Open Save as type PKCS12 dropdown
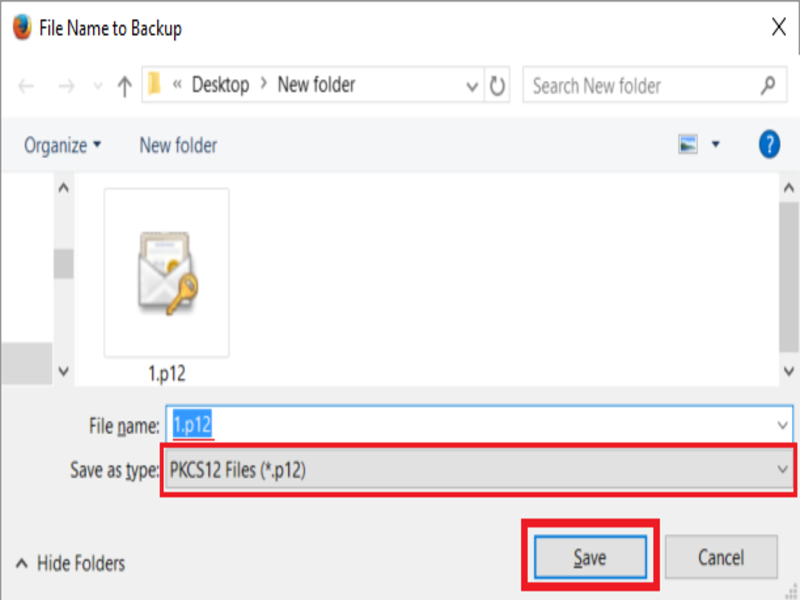This screenshot has height=600, width=800. (x=479, y=470)
